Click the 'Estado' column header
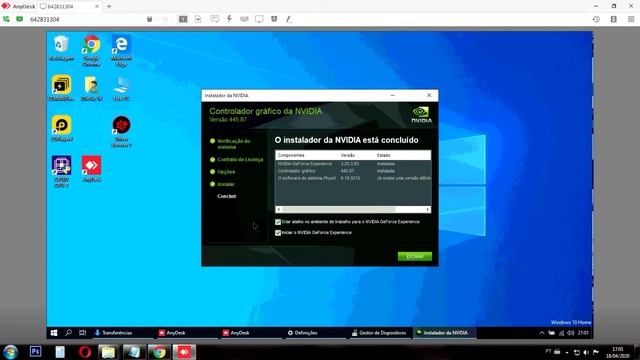 click(384, 156)
